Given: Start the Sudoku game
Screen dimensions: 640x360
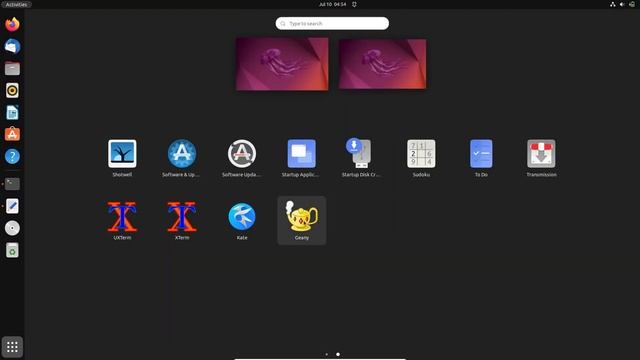Looking at the screenshot, I should tap(421, 158).
